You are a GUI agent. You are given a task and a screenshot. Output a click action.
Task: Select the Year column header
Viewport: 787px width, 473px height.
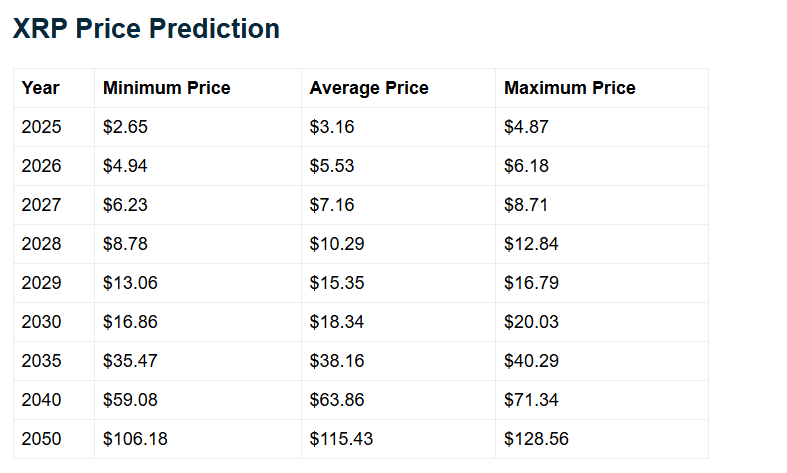(40, 88)
